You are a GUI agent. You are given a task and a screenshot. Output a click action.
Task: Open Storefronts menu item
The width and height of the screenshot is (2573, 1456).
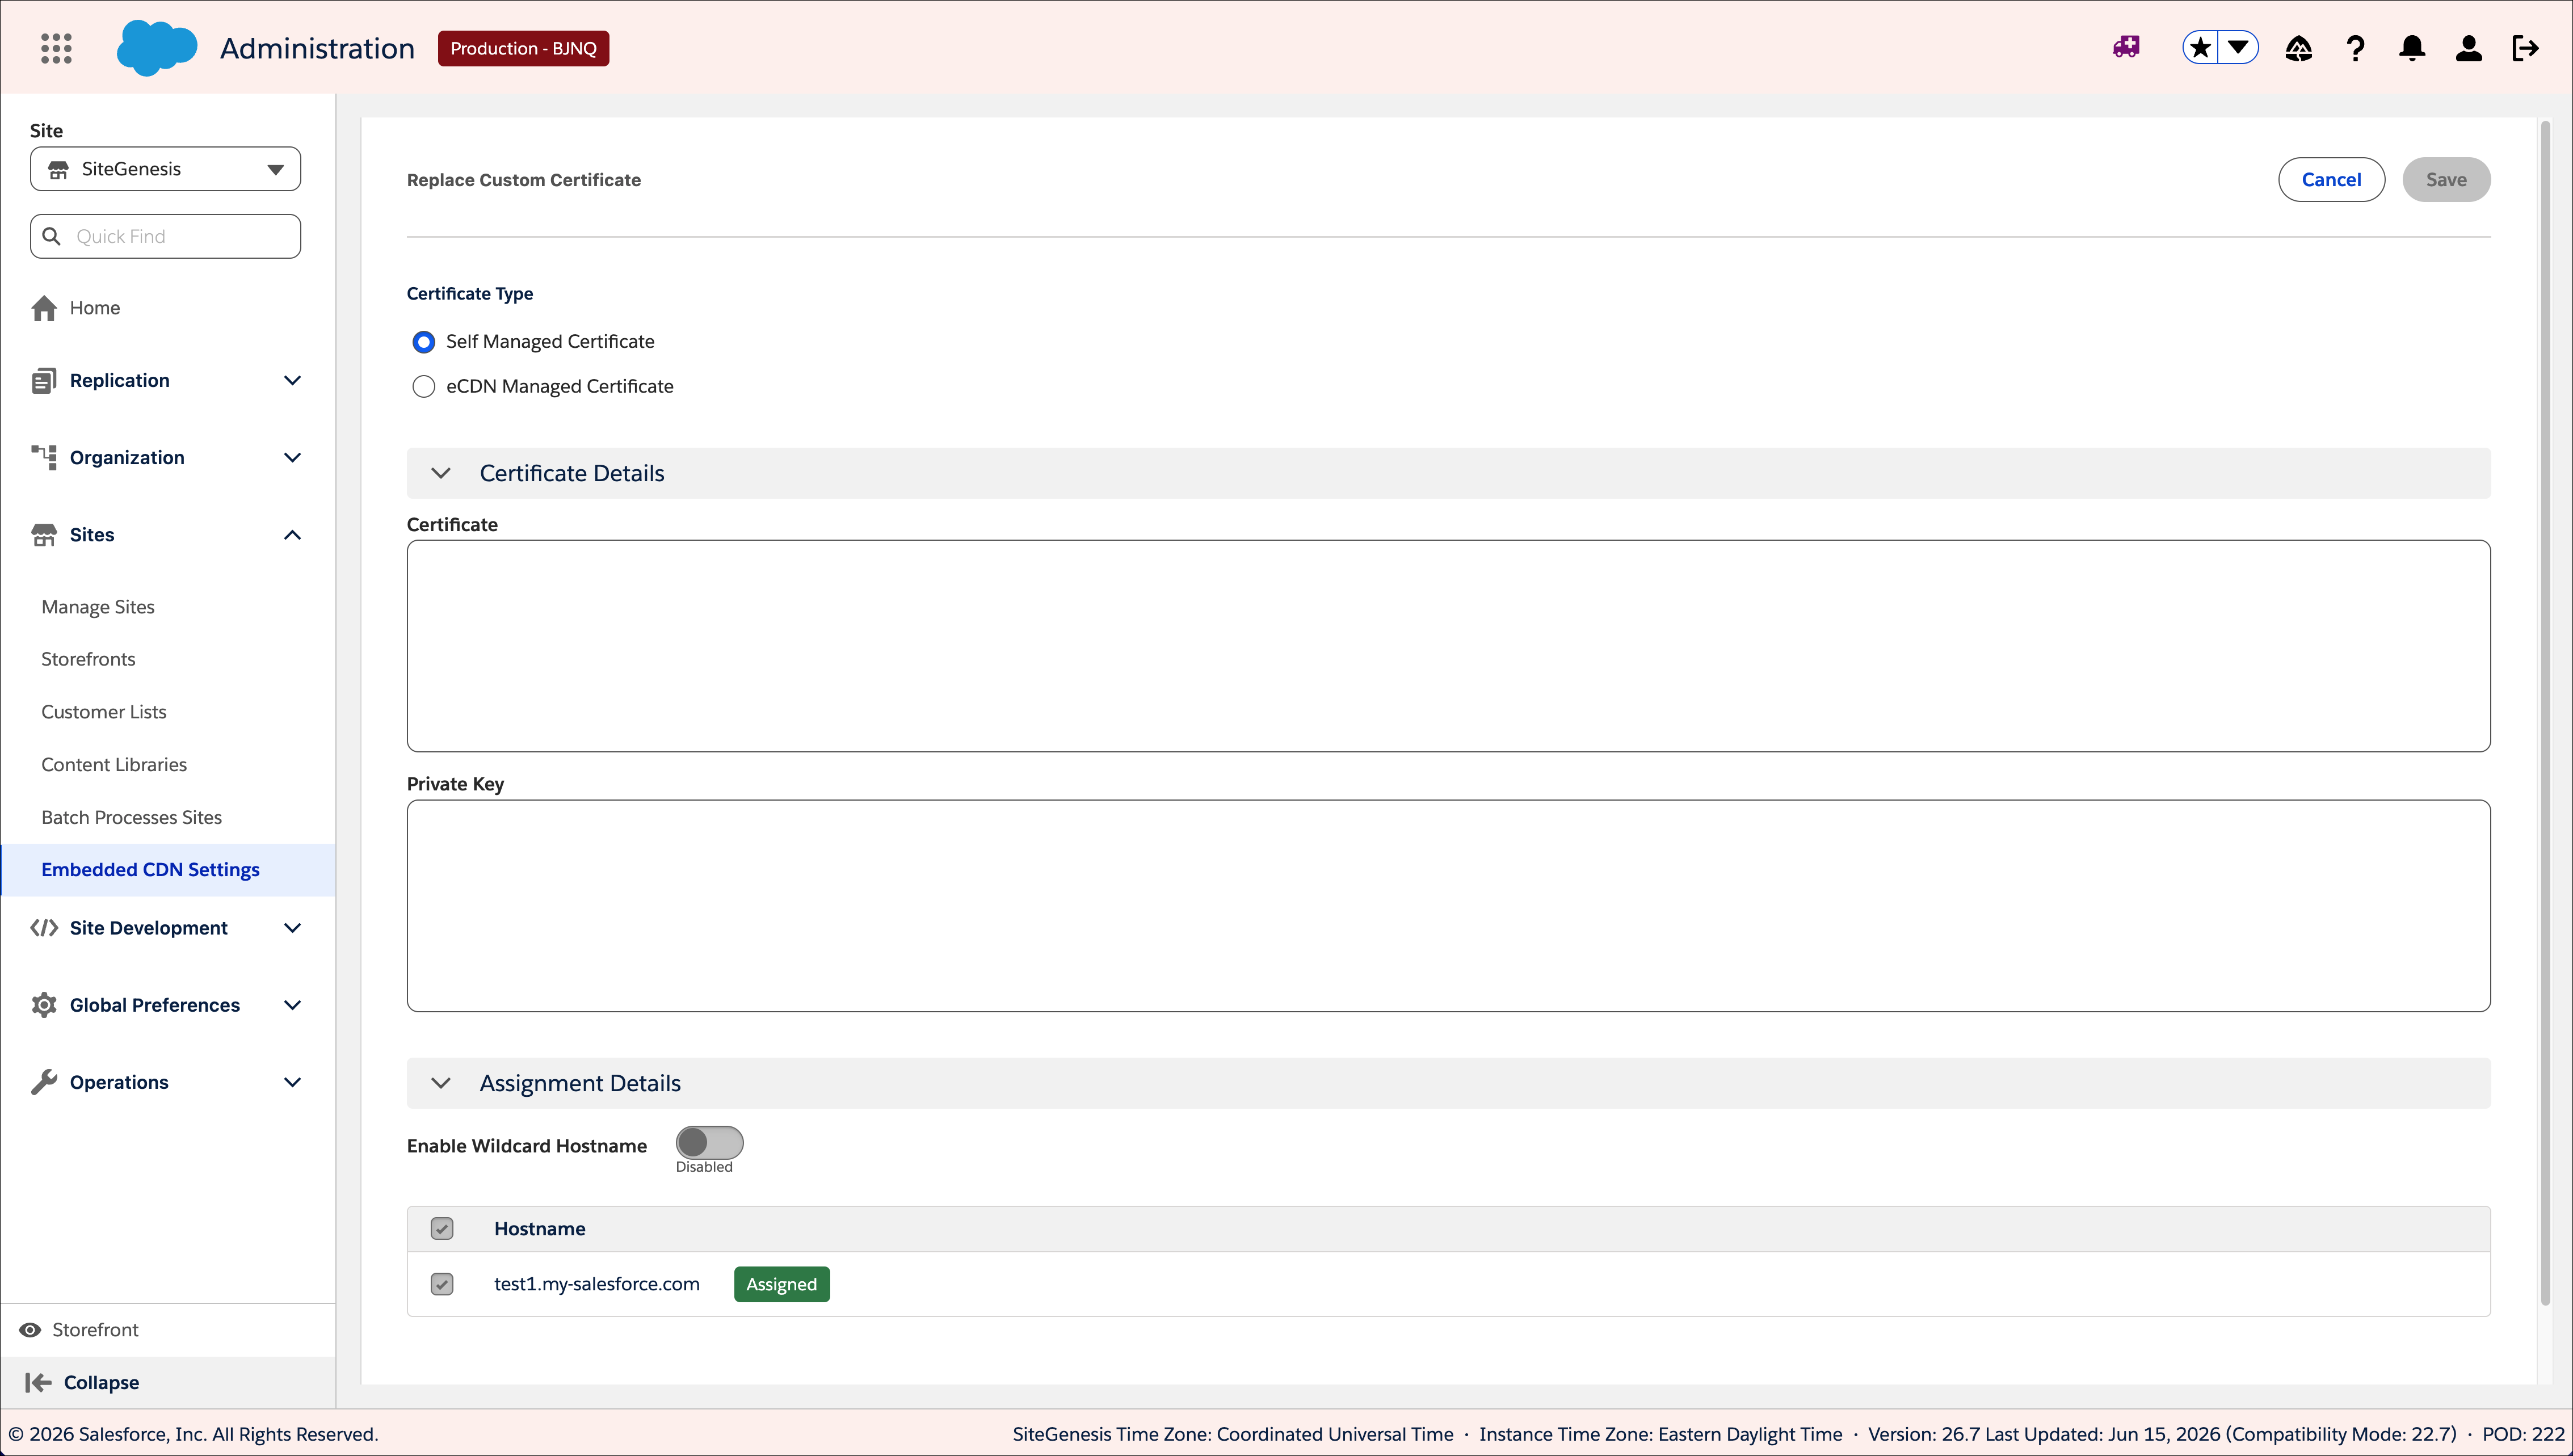(x=88, y=659)
